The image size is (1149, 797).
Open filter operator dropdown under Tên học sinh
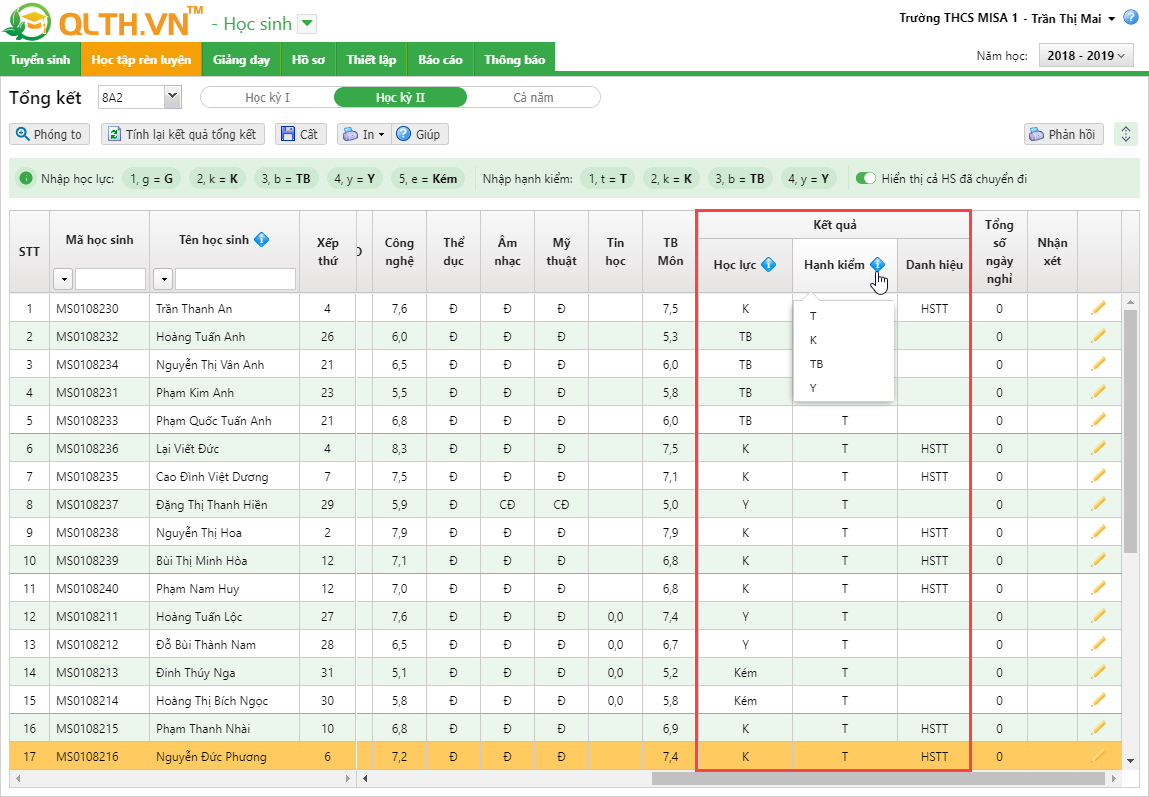[x=163, y=279]
